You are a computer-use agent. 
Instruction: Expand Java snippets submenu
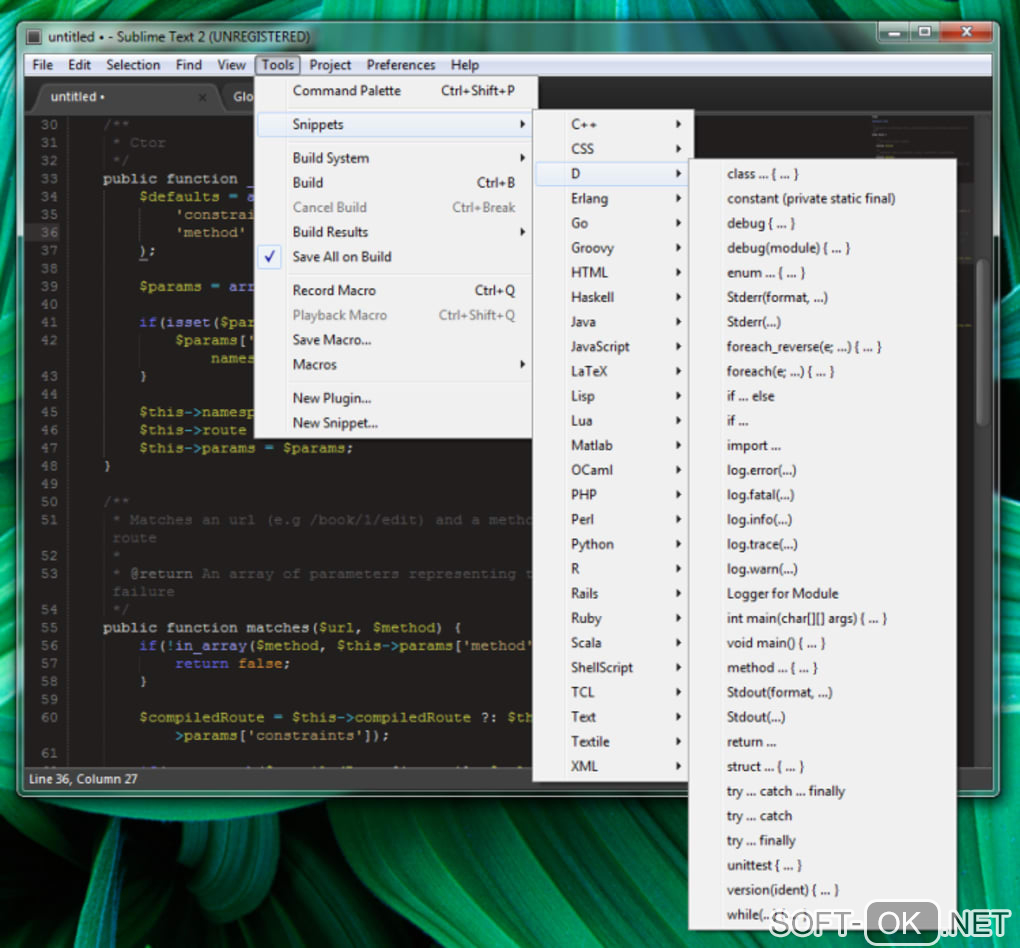pos(613,322)
